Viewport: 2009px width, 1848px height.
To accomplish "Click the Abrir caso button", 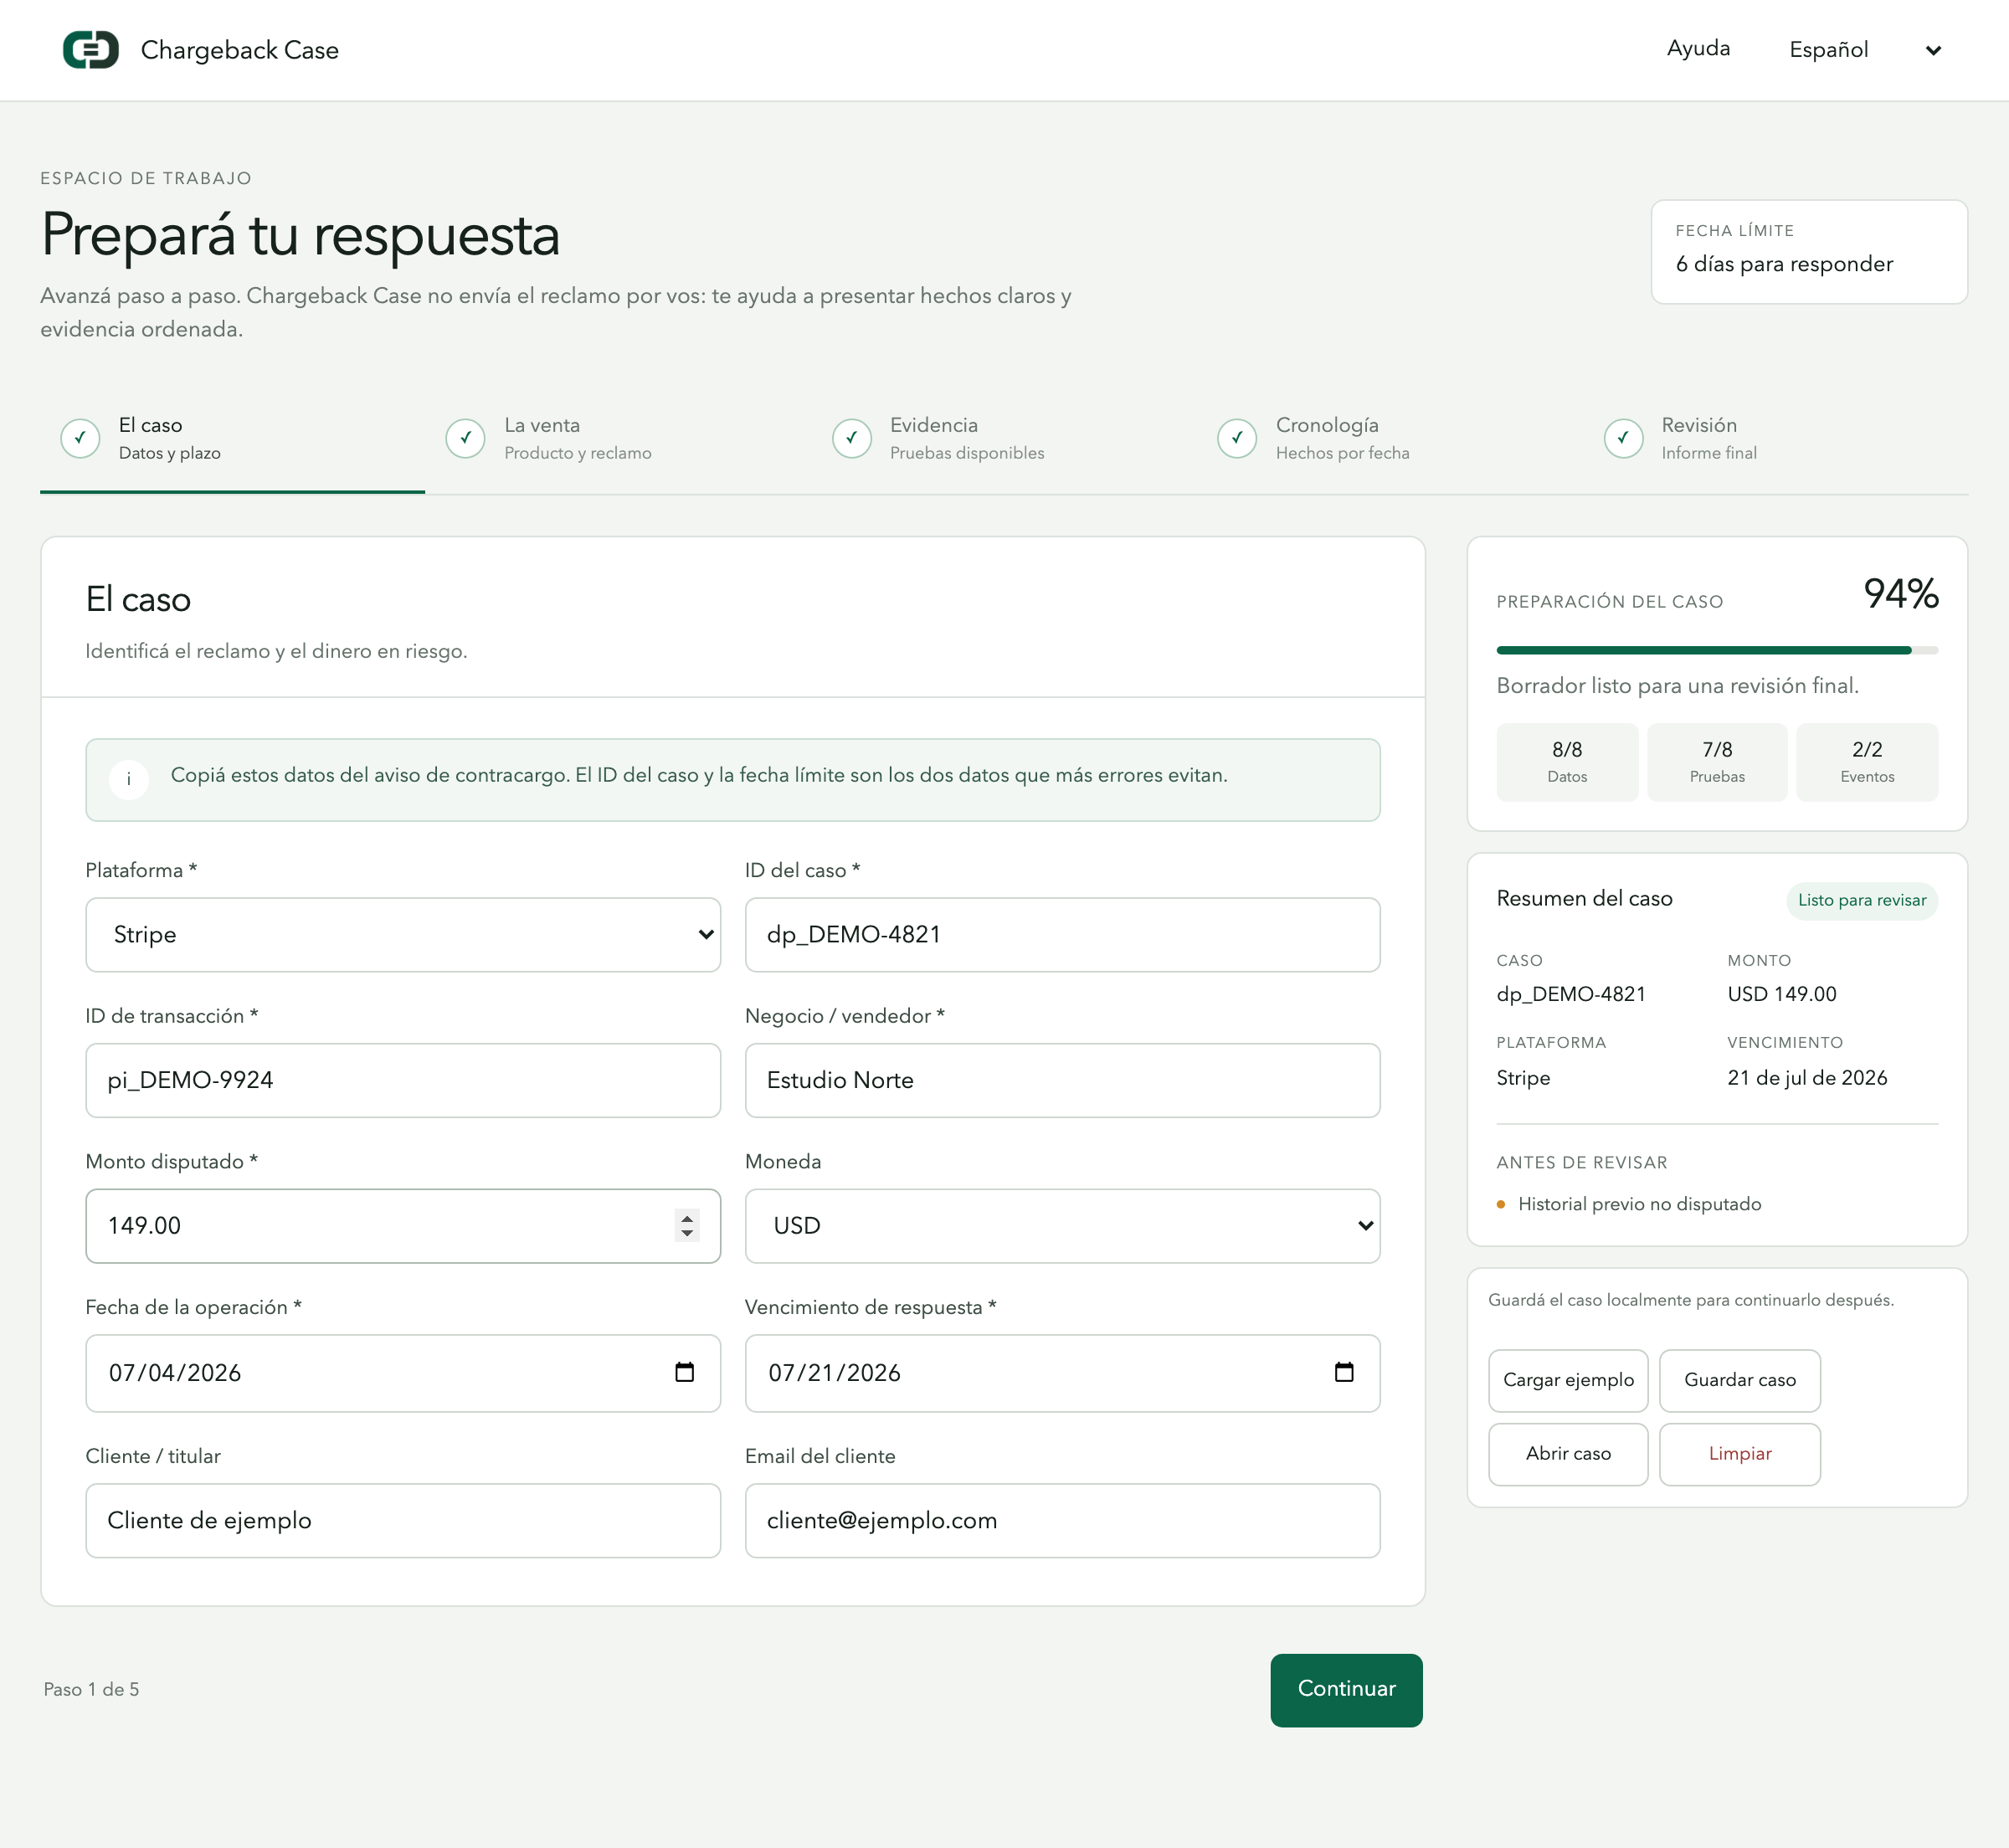I will tap(1567, 1454).
